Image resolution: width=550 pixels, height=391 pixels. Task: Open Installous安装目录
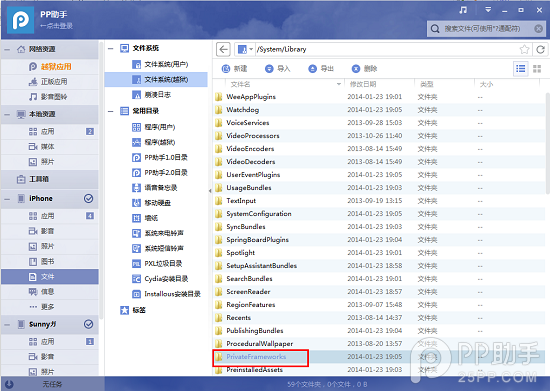click(x=166, y=294)
